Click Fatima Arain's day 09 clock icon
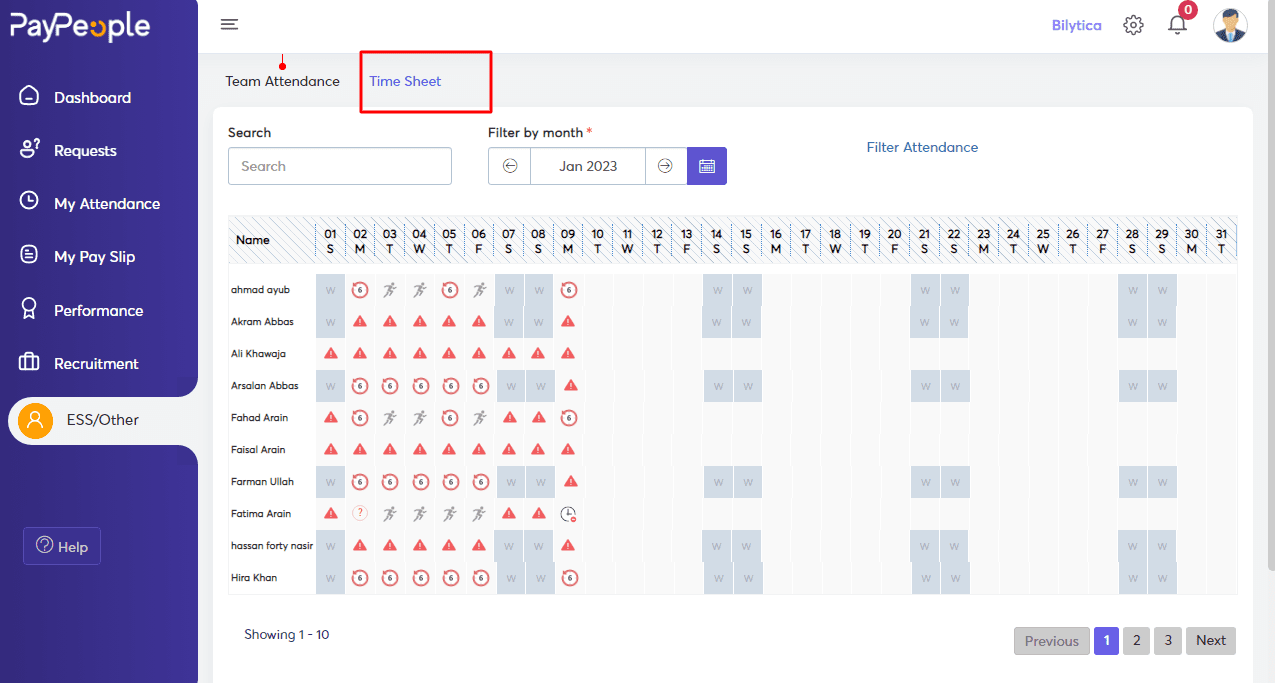The width and height of the screenshot is (1275, 683). pos(569,514)
